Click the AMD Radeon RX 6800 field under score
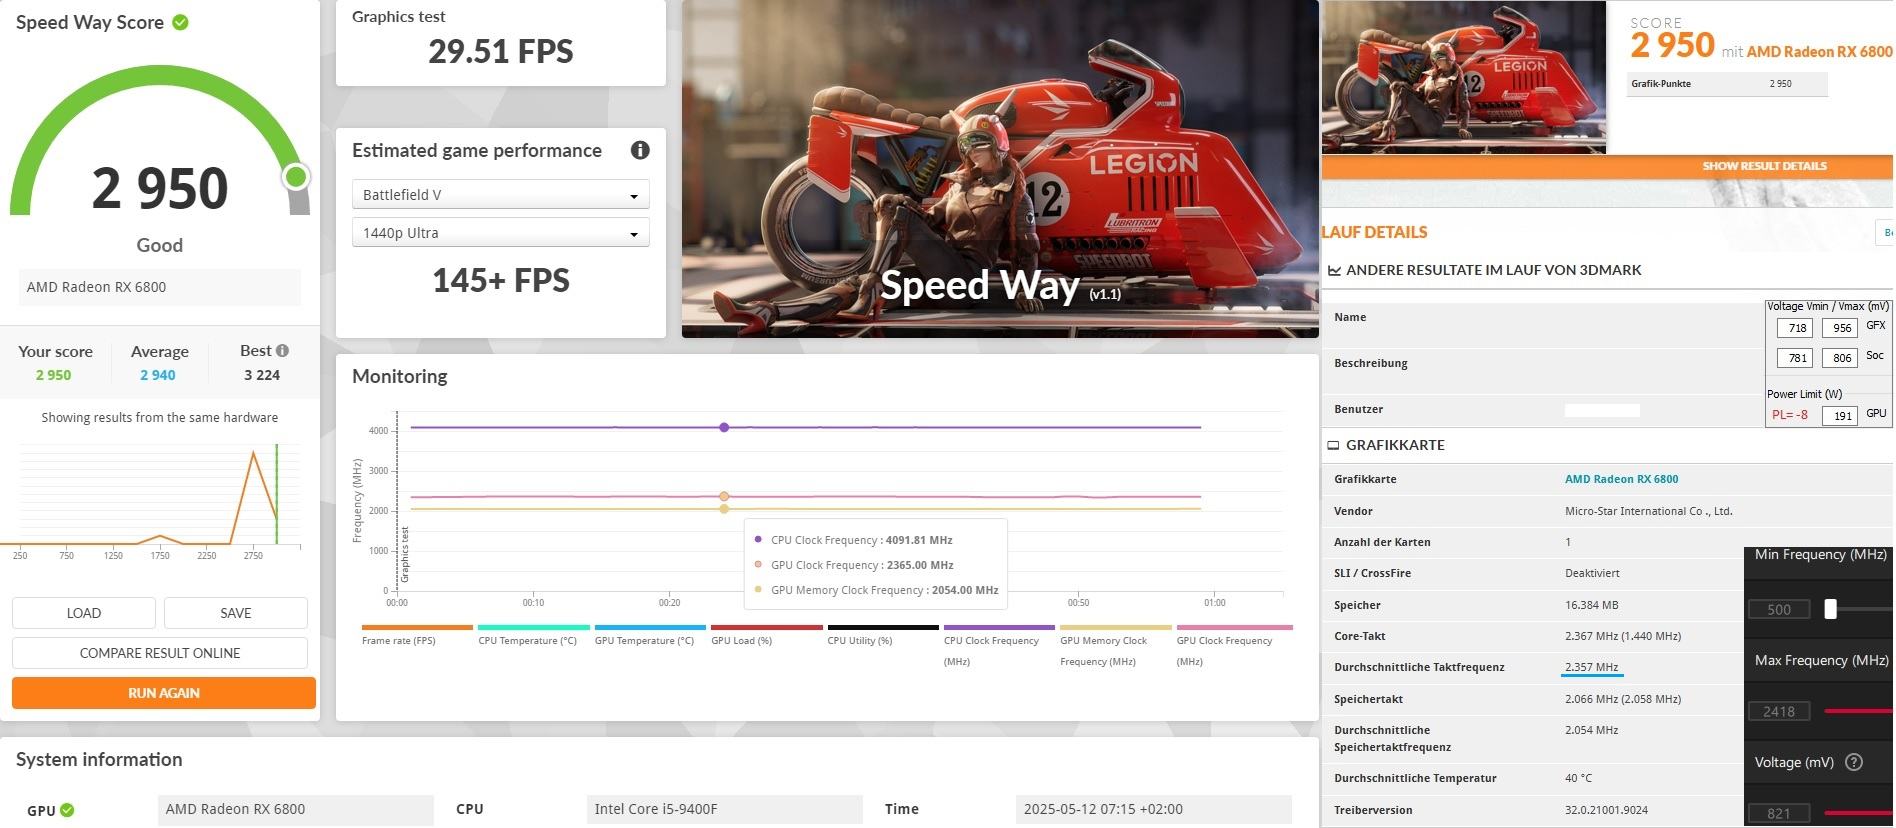The height and width of the screenshot is (828, 1896). [x=160, y=287]
